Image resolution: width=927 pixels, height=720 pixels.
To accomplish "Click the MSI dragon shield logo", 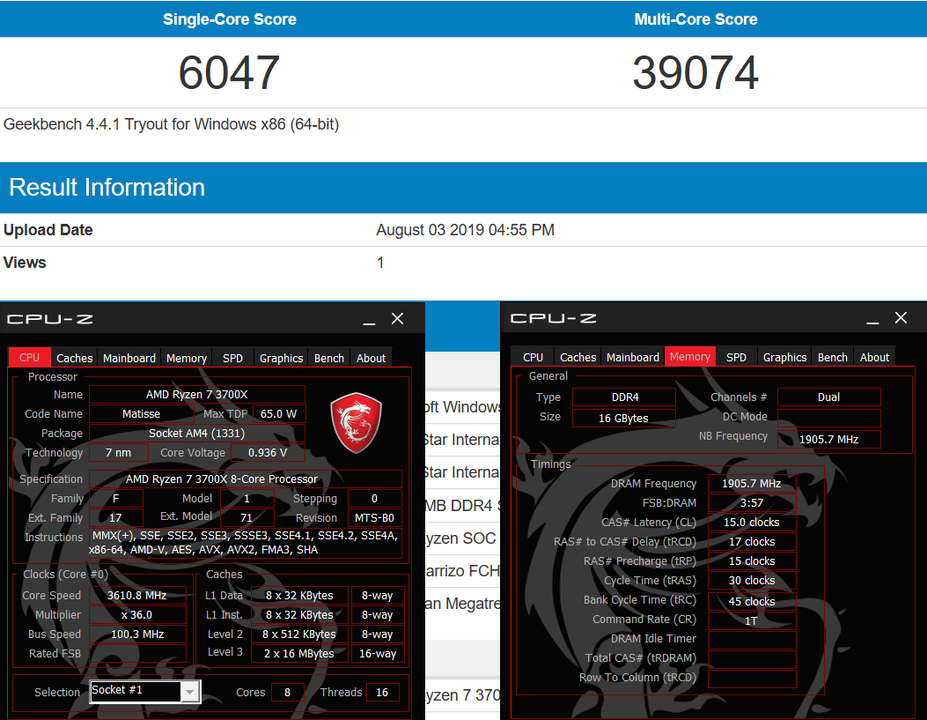I will tap(356, 423).
